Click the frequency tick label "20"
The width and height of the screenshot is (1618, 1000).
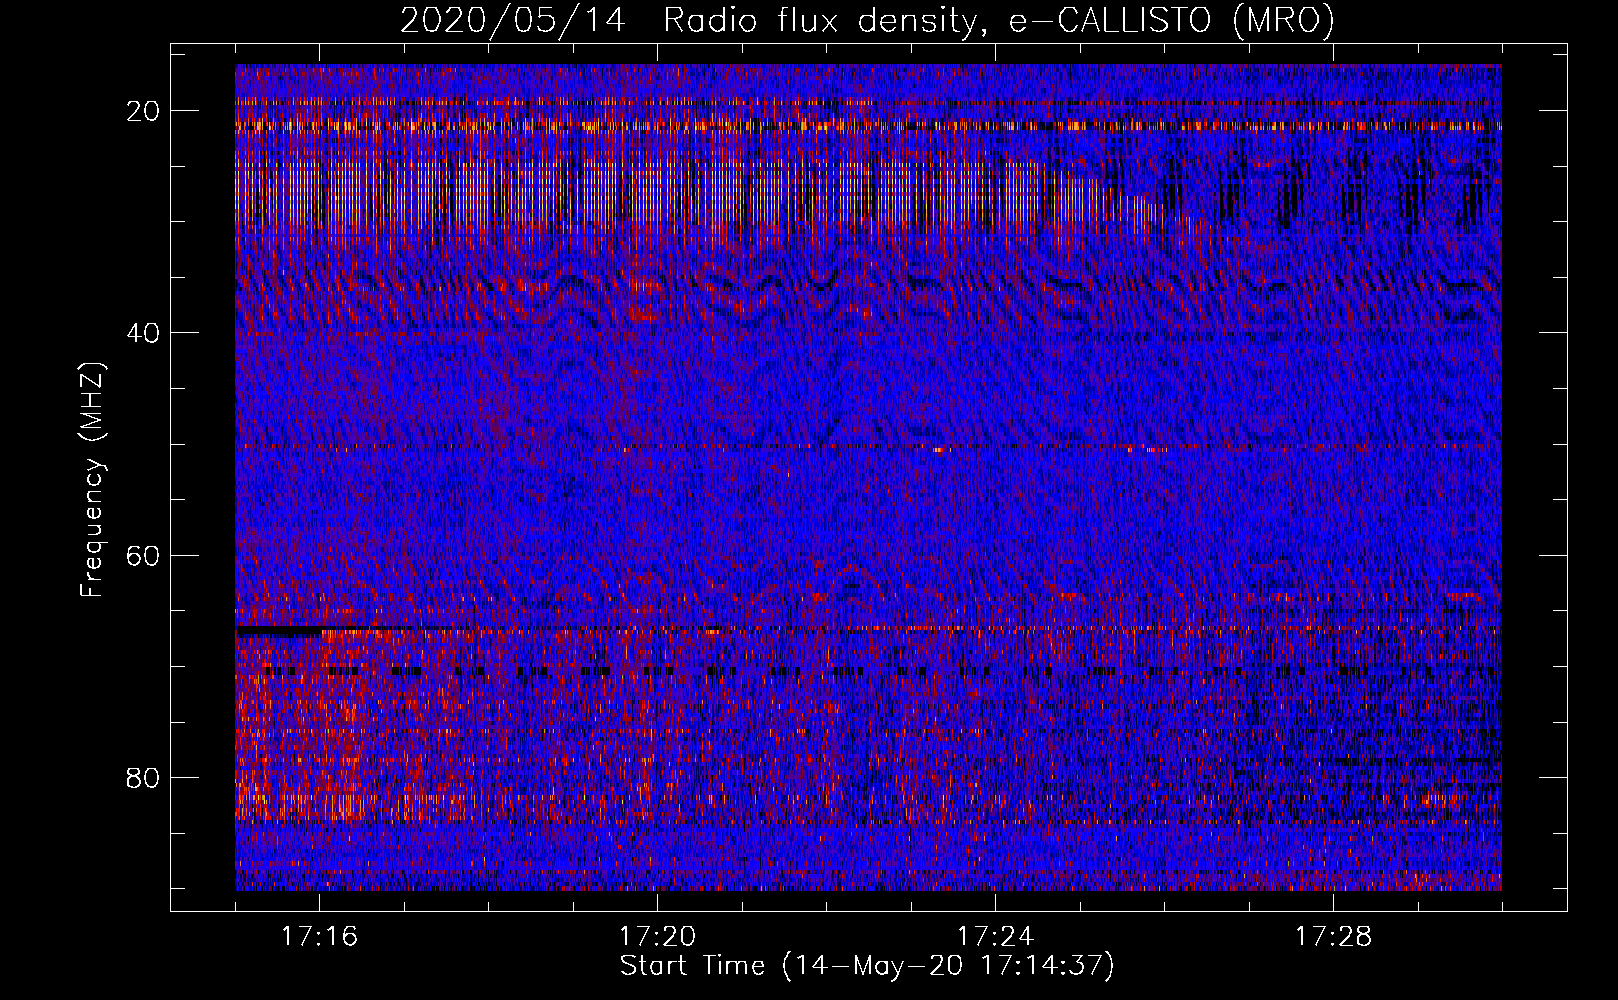click(x=144, y=111)
